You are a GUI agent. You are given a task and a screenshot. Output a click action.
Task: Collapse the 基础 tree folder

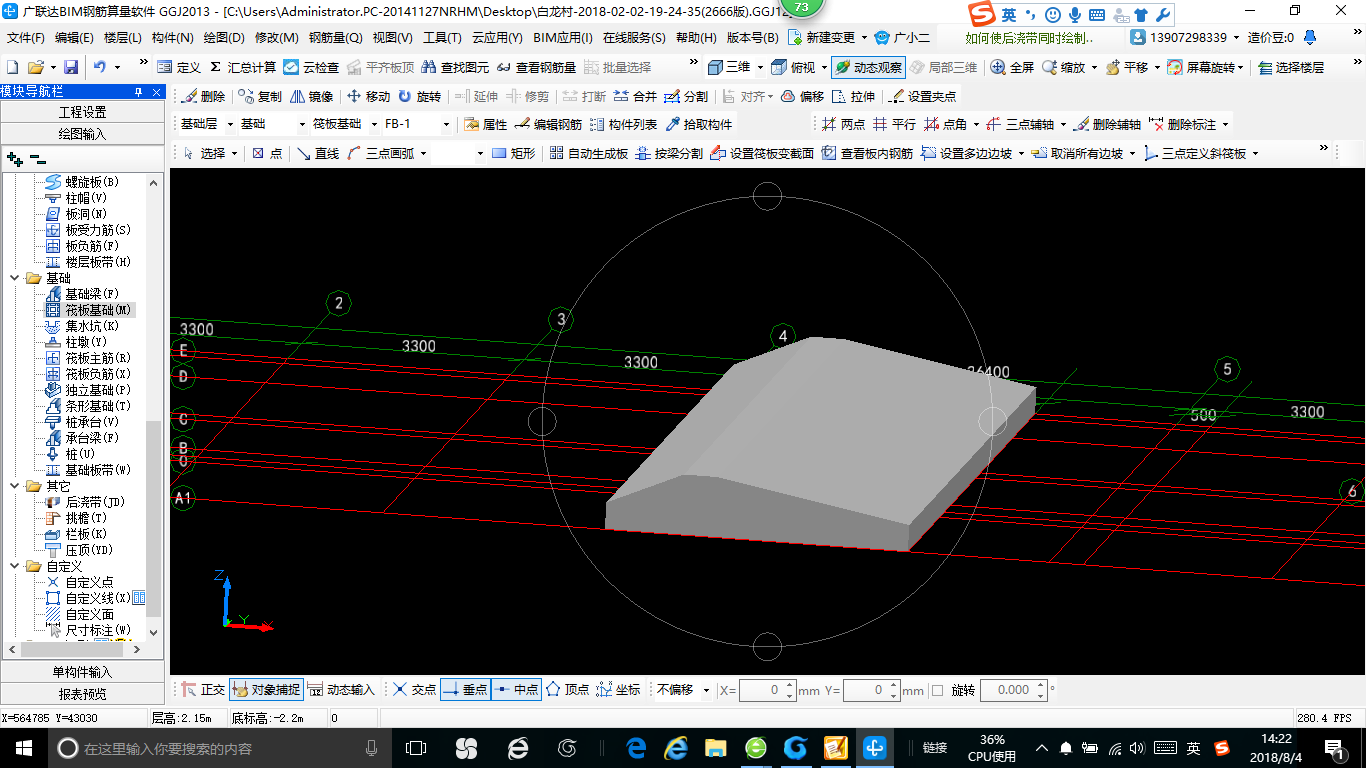(x=15, y=278)
